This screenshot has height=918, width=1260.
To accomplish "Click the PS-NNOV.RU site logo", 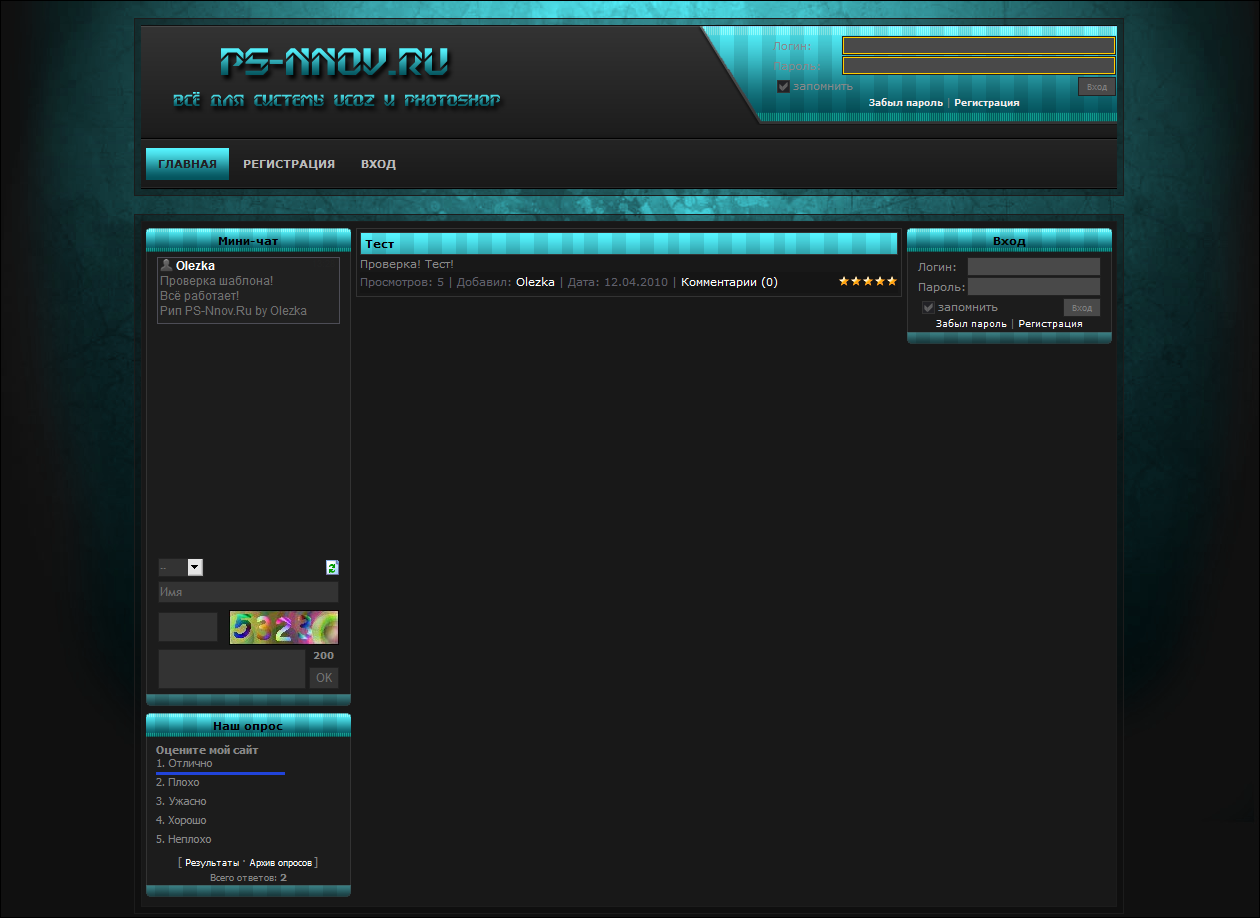I will click(334, 63).
